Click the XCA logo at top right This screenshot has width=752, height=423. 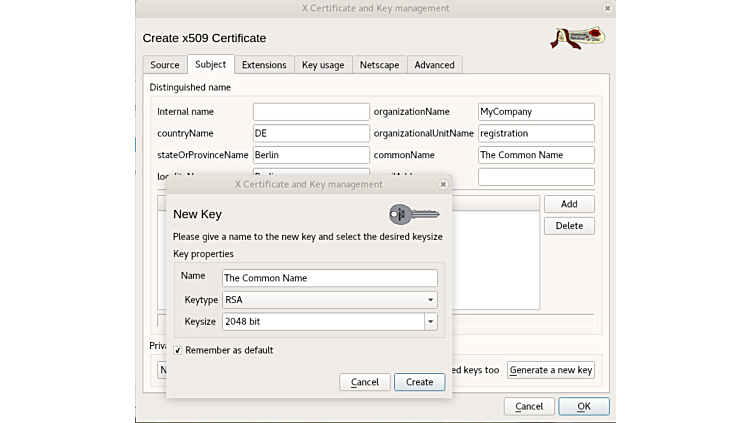tap(577, 37)
